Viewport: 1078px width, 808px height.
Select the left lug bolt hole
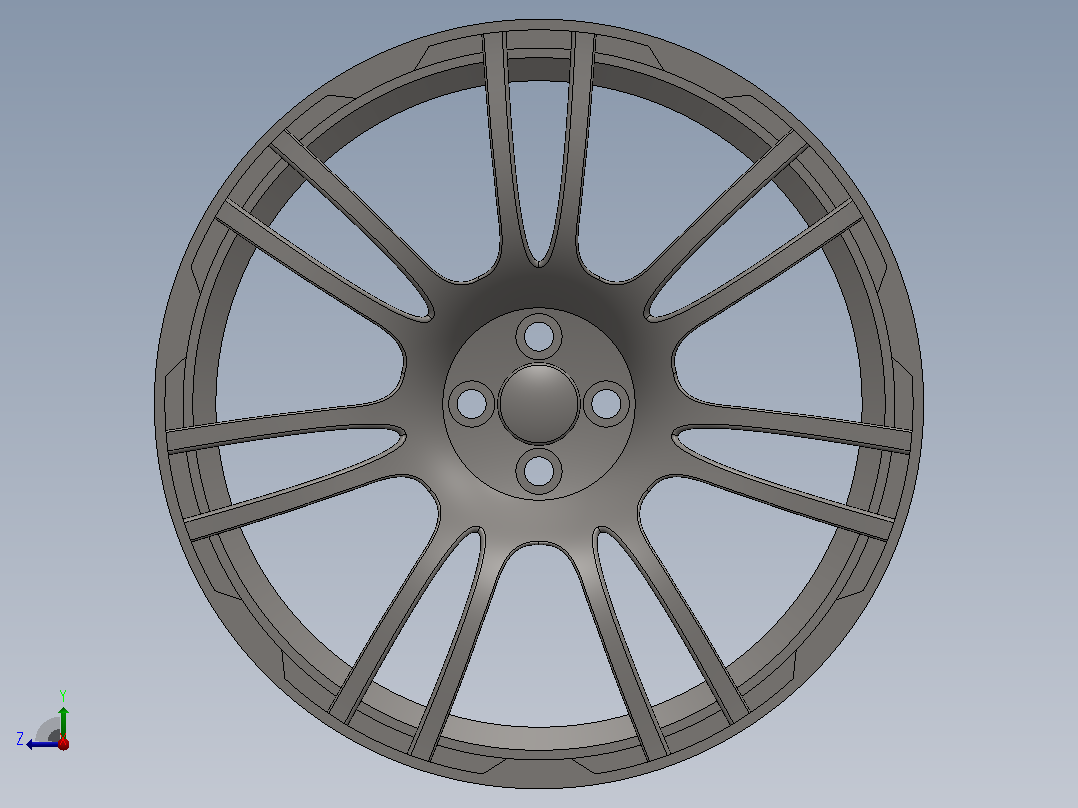click(472, 404)
